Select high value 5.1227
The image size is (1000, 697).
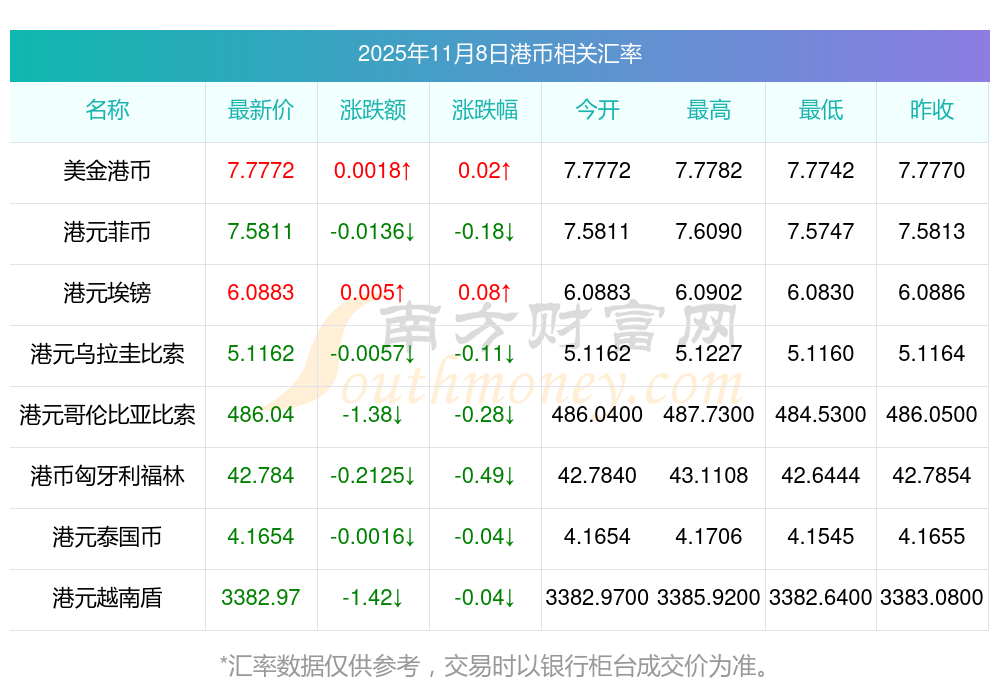click(709, 354)
